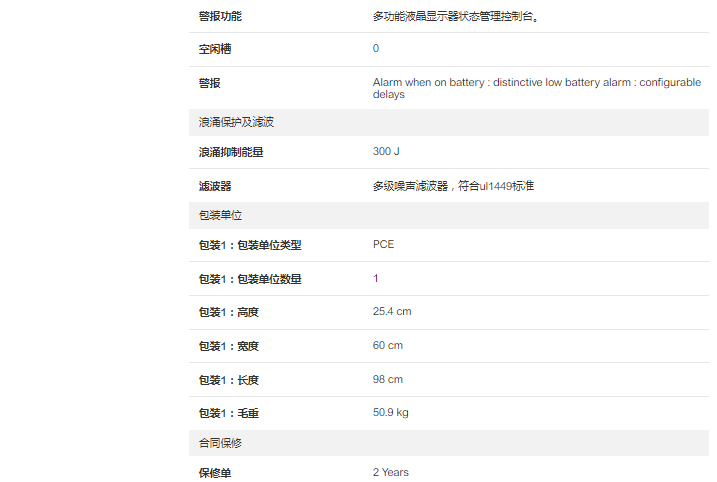Click the 警报功能 row label
Image resolution: width=717 pixels, height=482 pixels.
[219, 16]
